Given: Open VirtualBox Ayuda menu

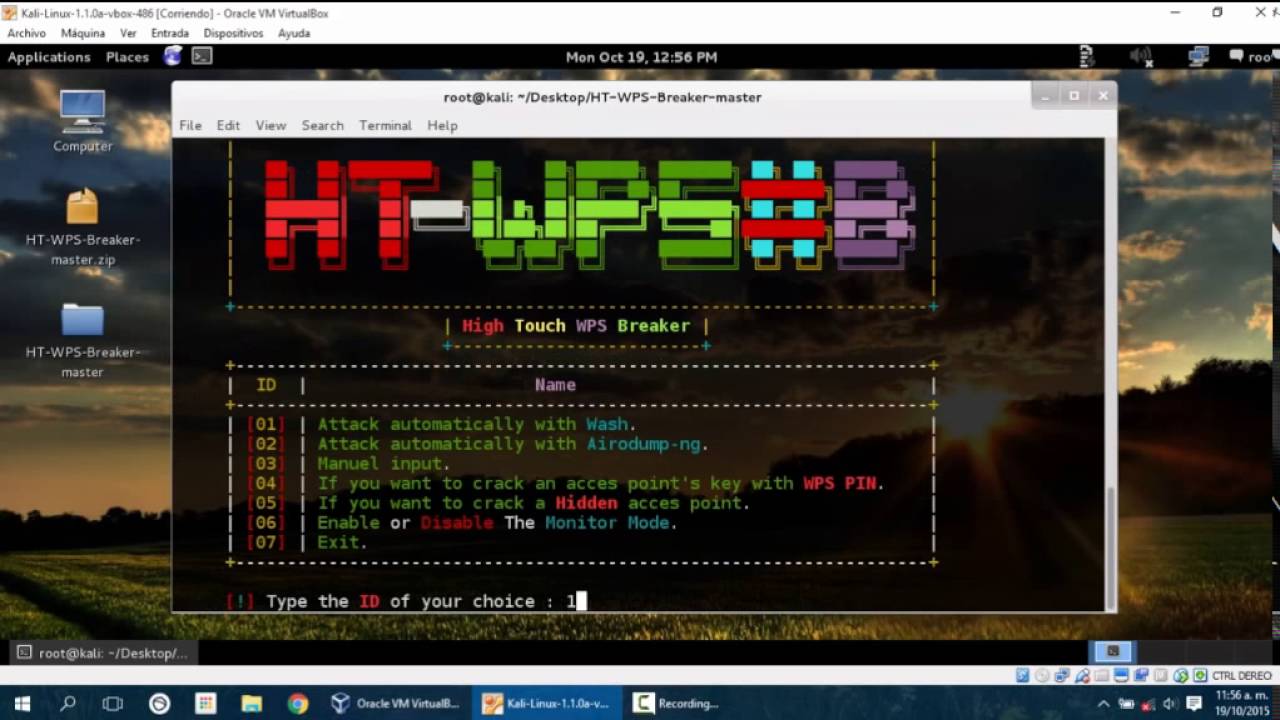Looking at the screenshot, I should [x=294, y=33].
